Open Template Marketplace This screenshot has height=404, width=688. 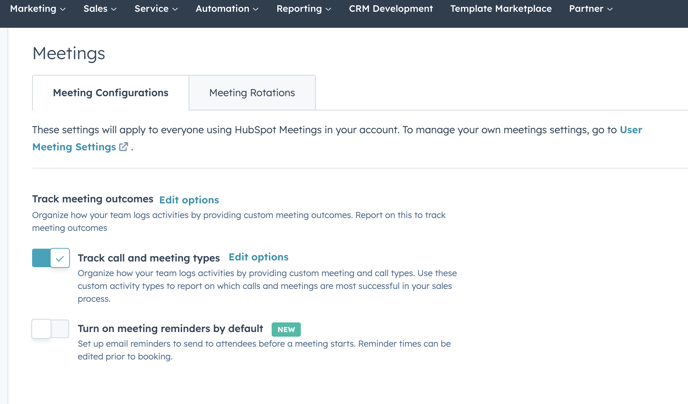[501, 9]
